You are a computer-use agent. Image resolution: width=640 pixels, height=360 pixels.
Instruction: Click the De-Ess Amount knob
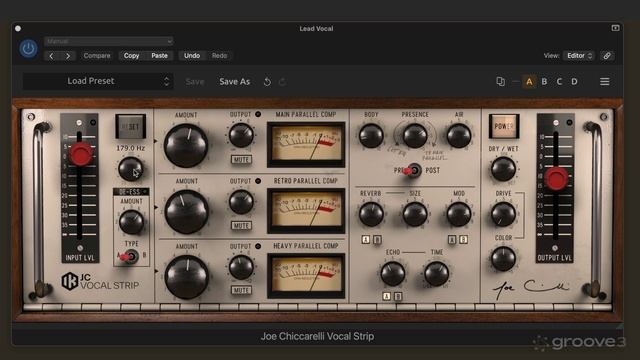pos(131,222)
